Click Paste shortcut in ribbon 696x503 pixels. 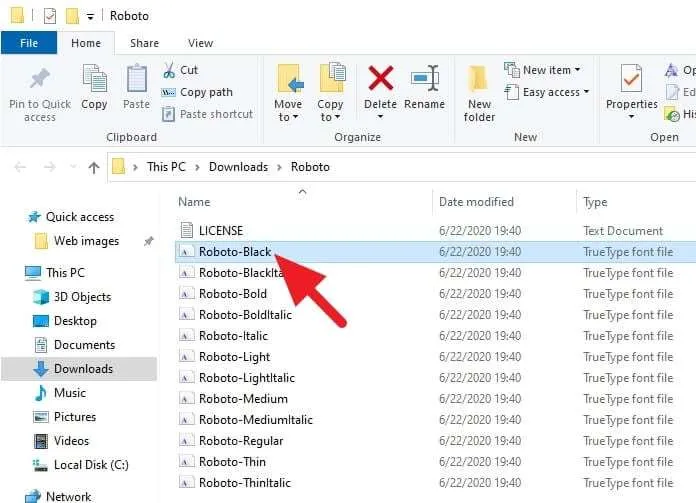coord(207,114)
